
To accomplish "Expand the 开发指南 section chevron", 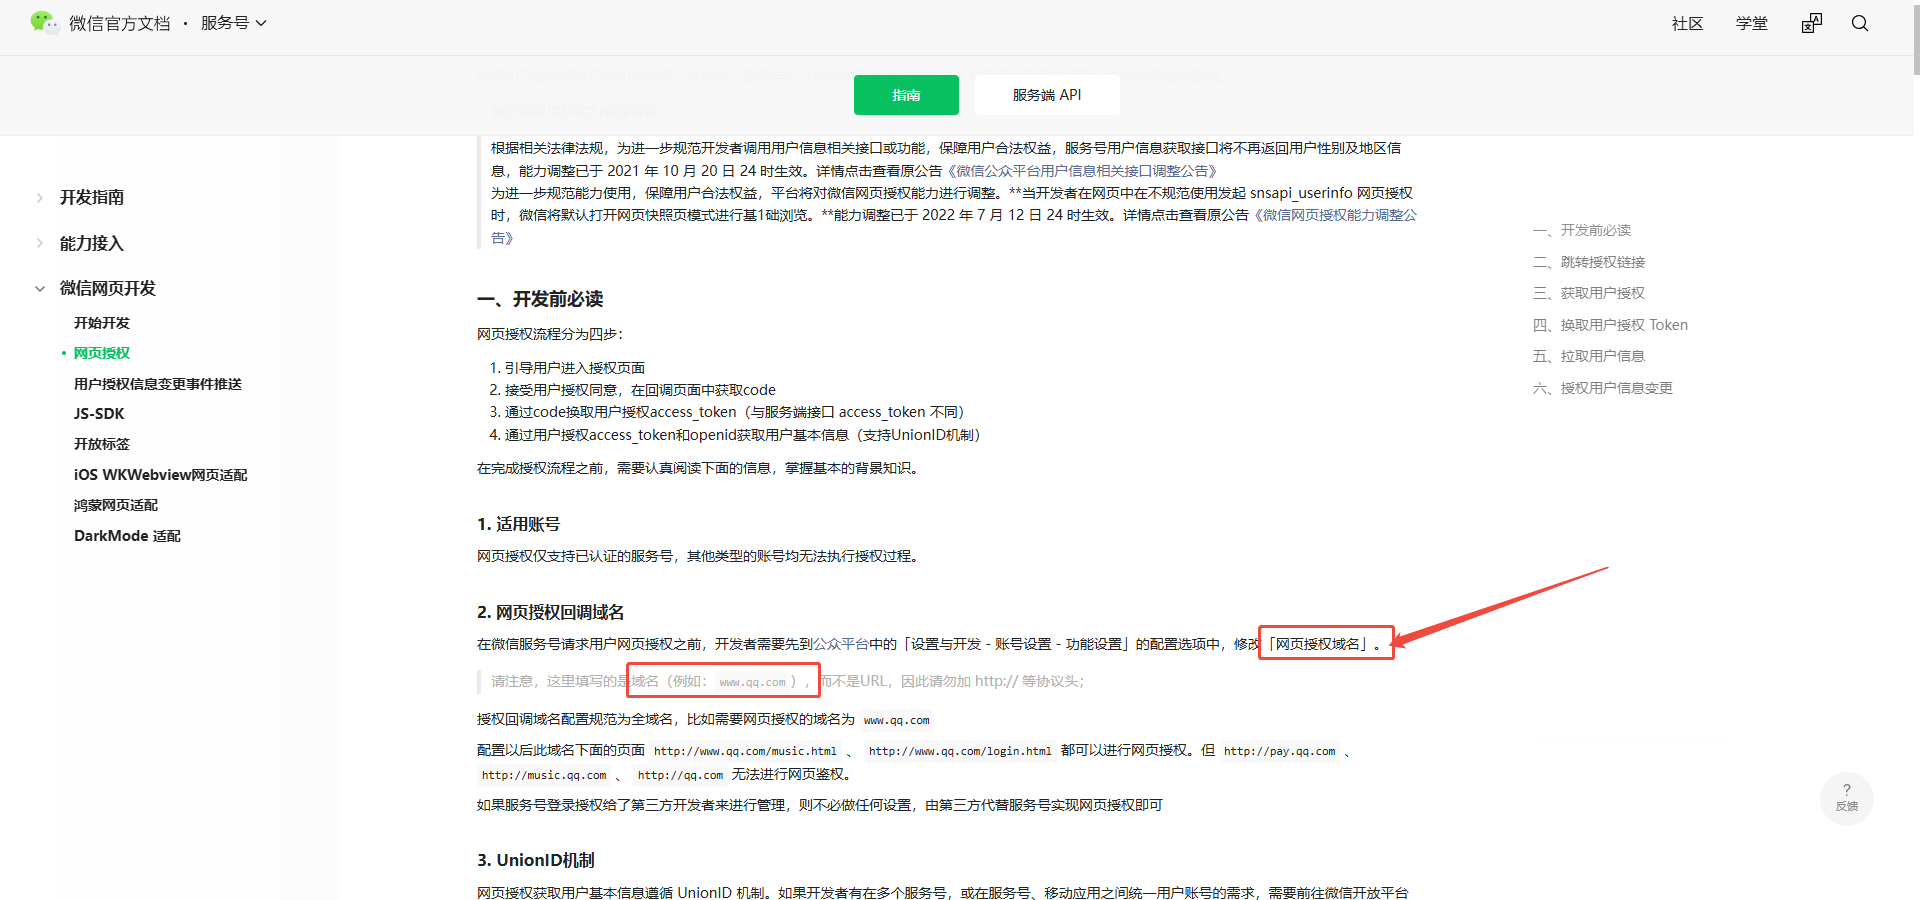I will (39, 198).
